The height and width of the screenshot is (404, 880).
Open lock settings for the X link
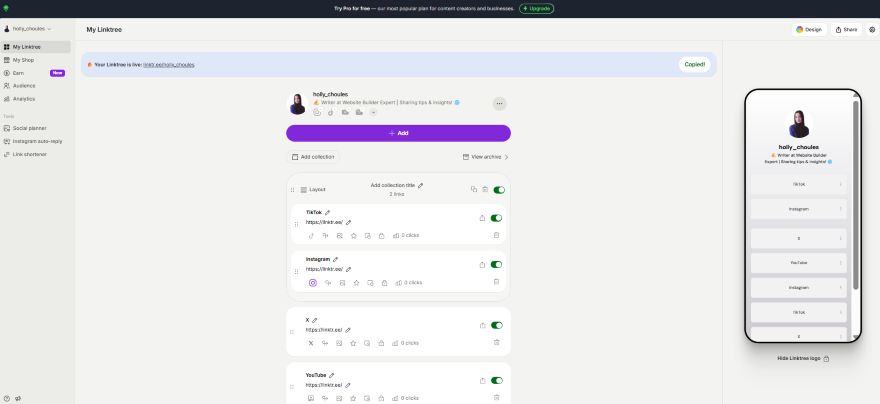click(x=381, y=343)
